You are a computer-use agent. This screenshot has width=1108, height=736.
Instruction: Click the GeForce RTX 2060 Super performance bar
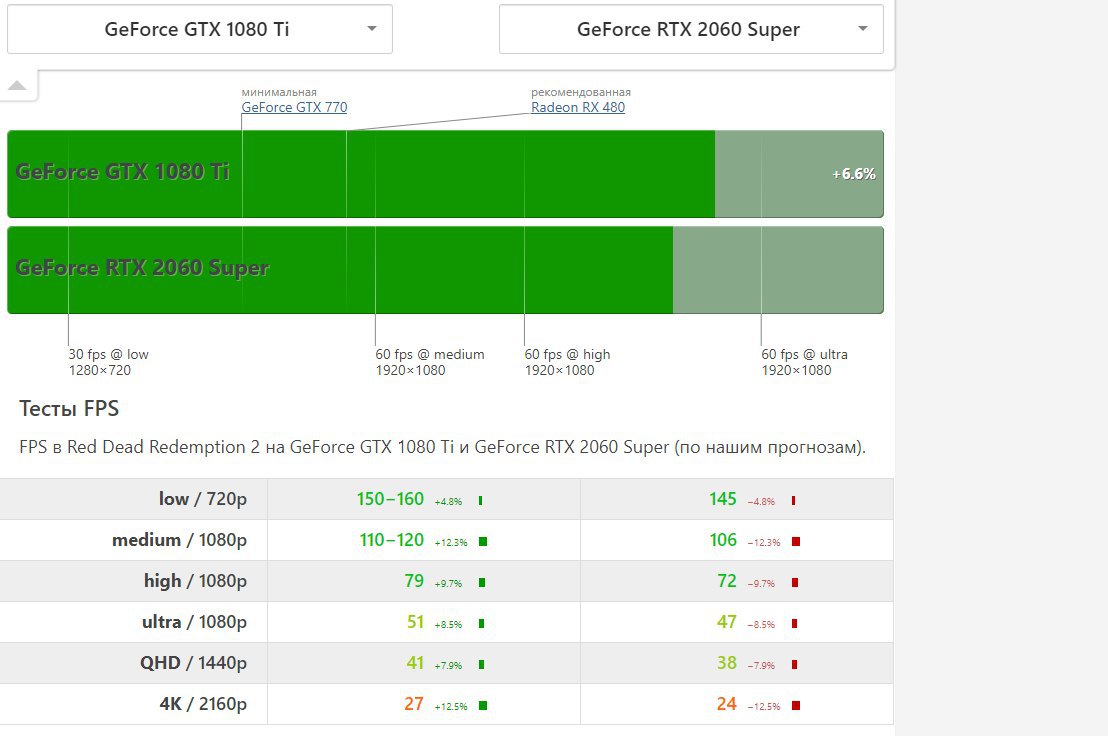[445, 270]
